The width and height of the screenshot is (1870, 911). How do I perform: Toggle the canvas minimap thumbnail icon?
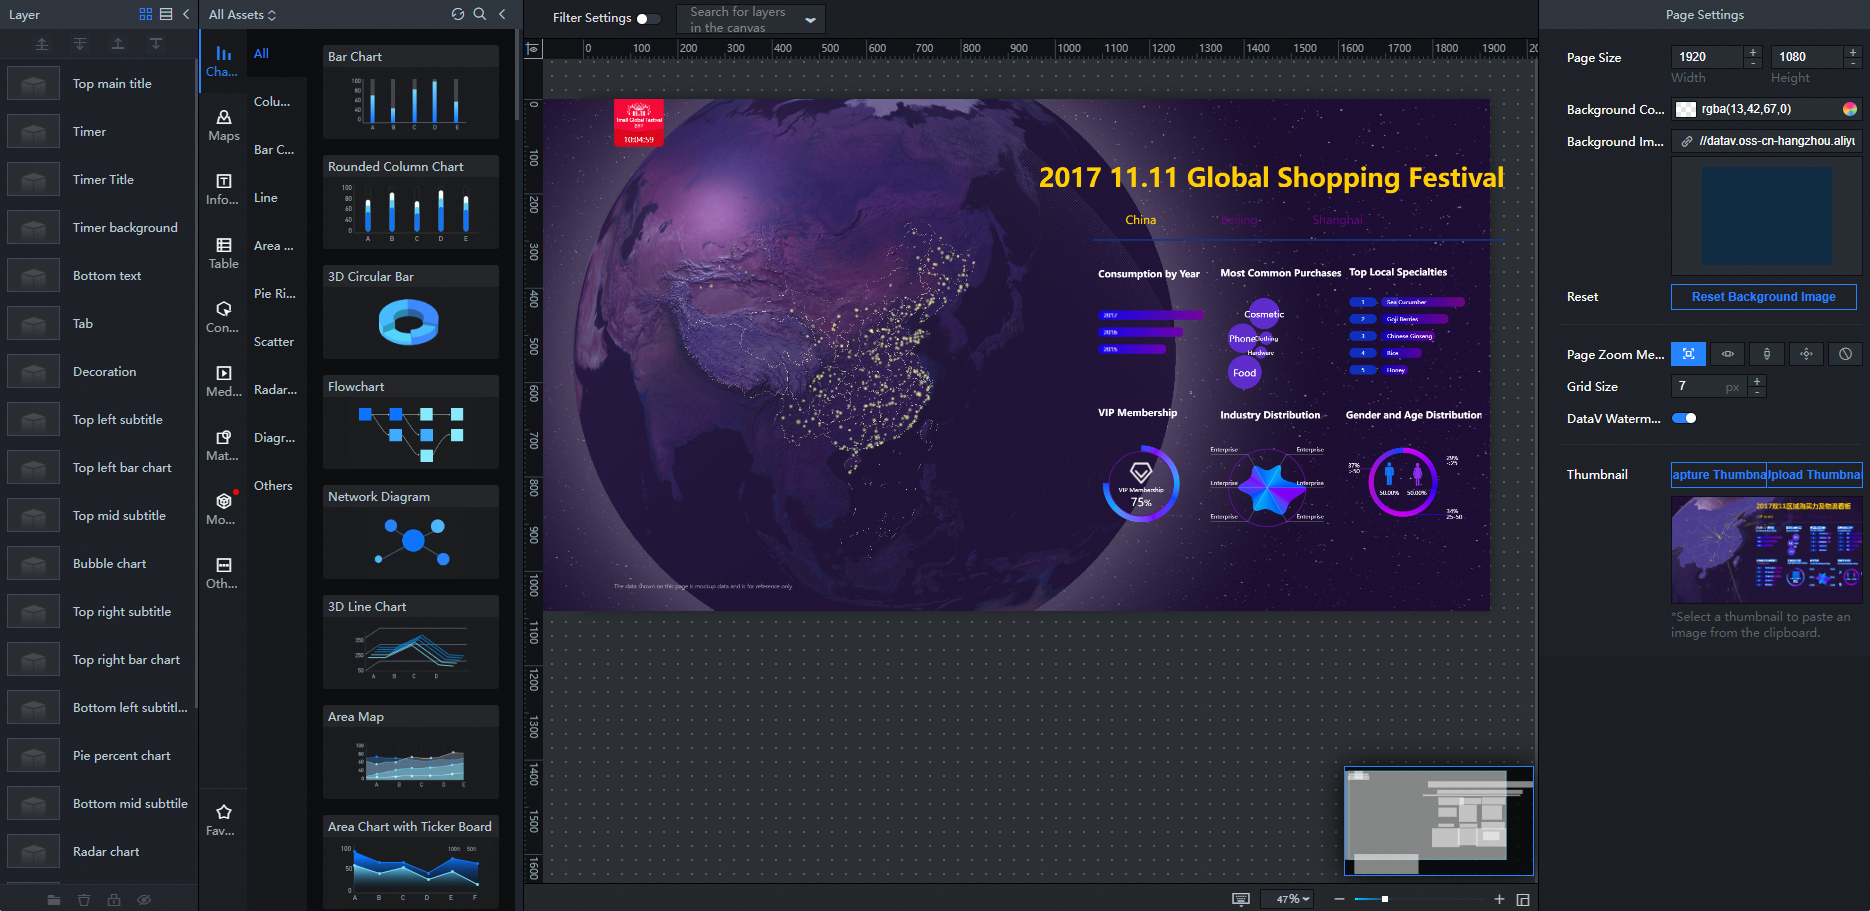(1523, 899)
